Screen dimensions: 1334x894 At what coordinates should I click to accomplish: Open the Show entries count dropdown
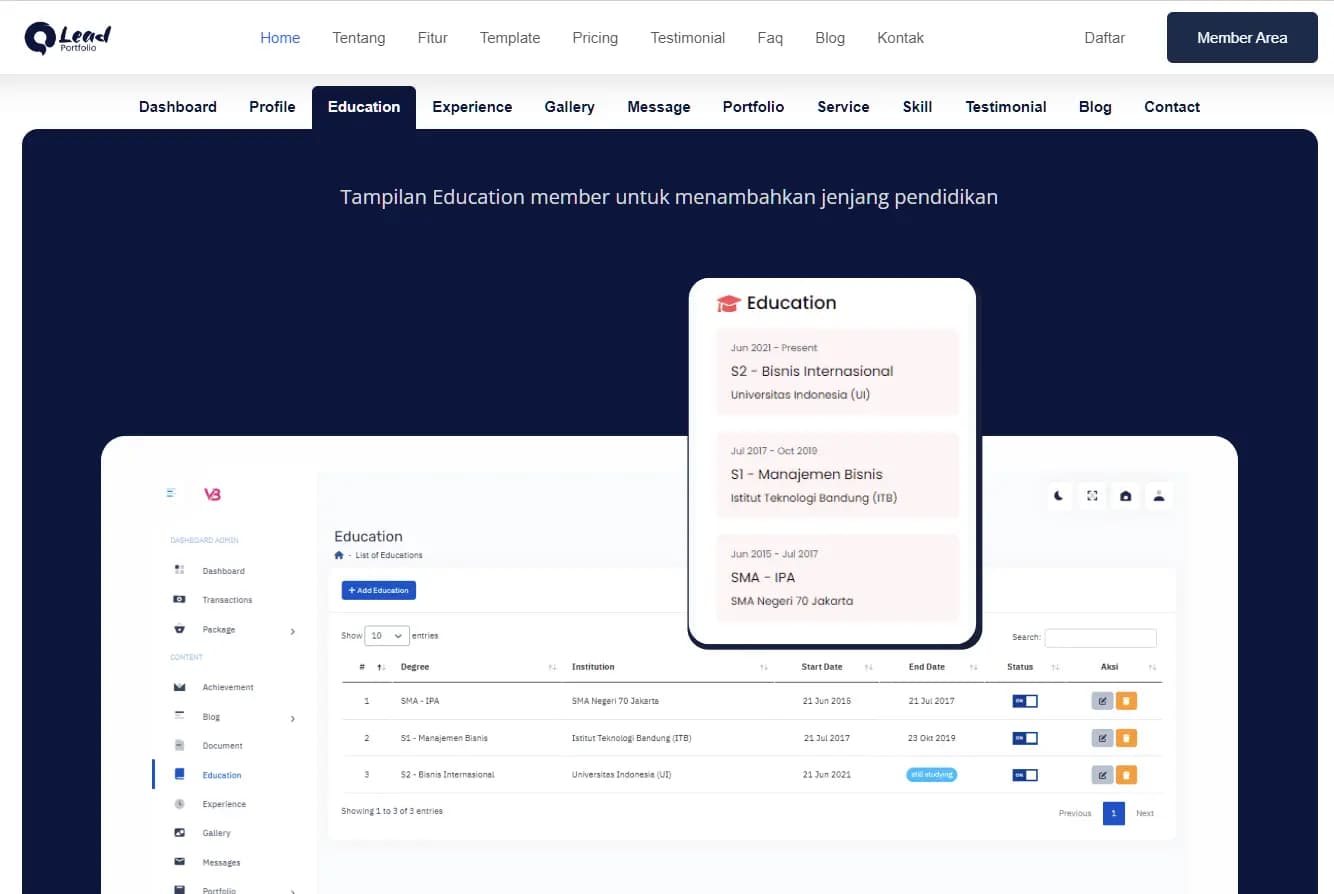[387, 635]
